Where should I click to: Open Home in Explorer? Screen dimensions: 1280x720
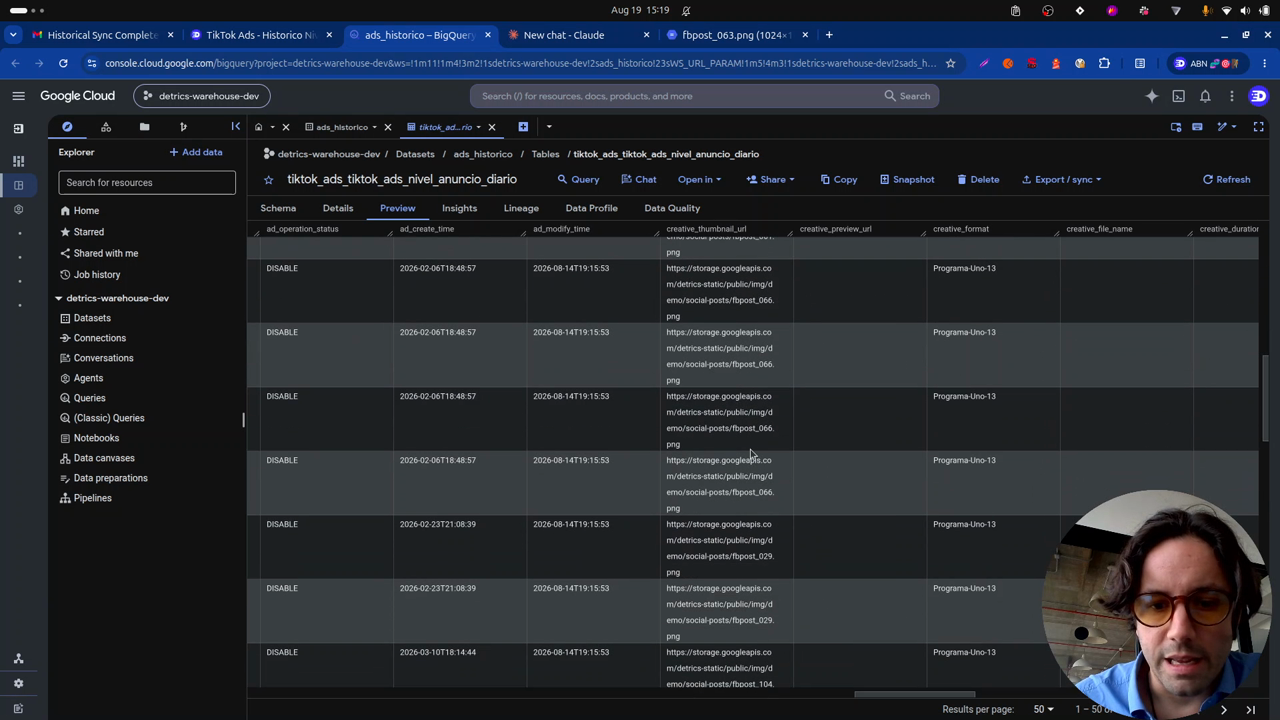tap(86, 211)
